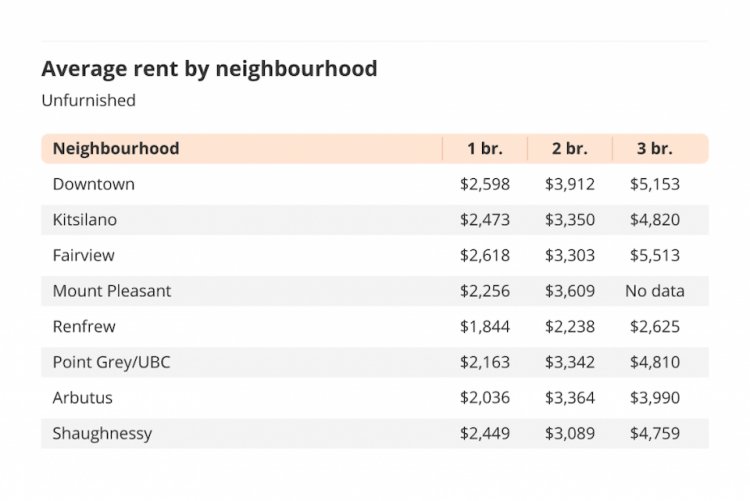Click the Average rent by neighbourhood title
750x501 pixels.
210,69
